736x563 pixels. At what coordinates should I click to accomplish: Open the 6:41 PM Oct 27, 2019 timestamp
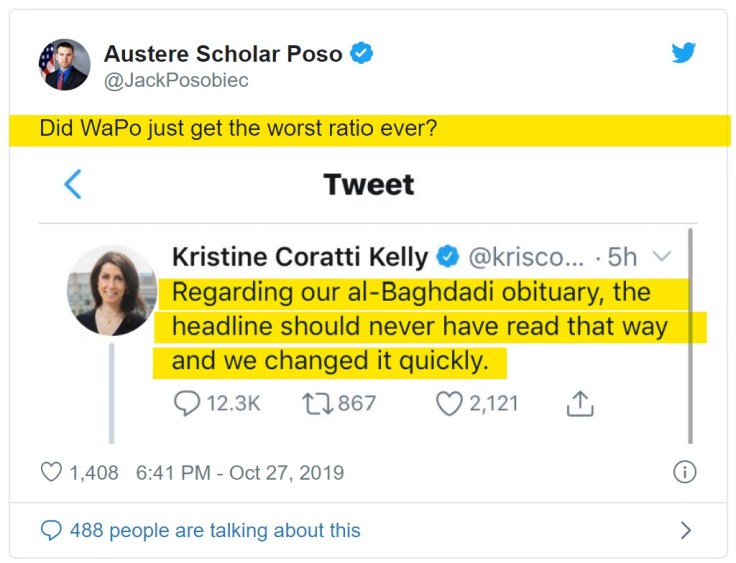click(x=239, y=472)
